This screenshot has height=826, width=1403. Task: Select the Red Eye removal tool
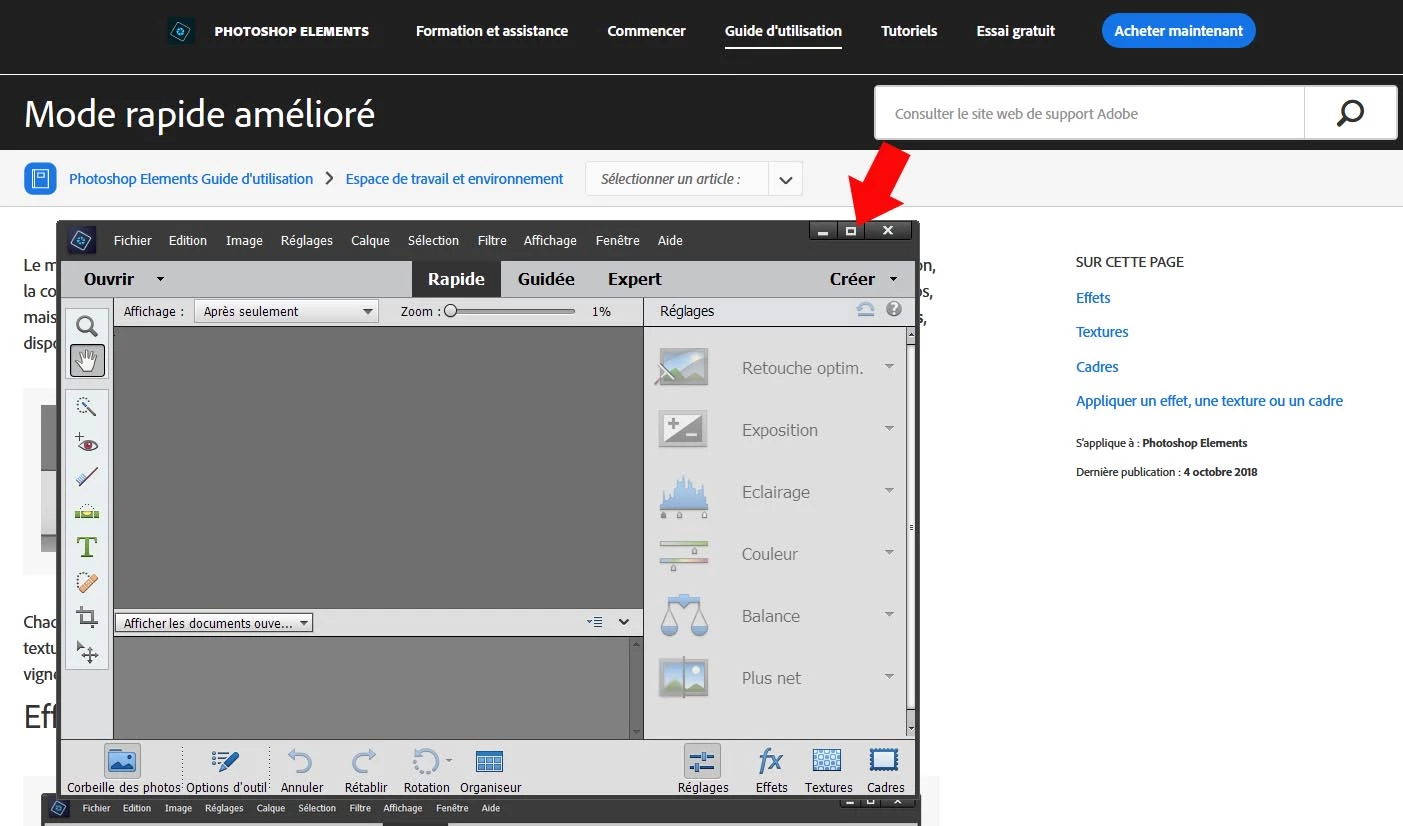(x=87, y=442)
